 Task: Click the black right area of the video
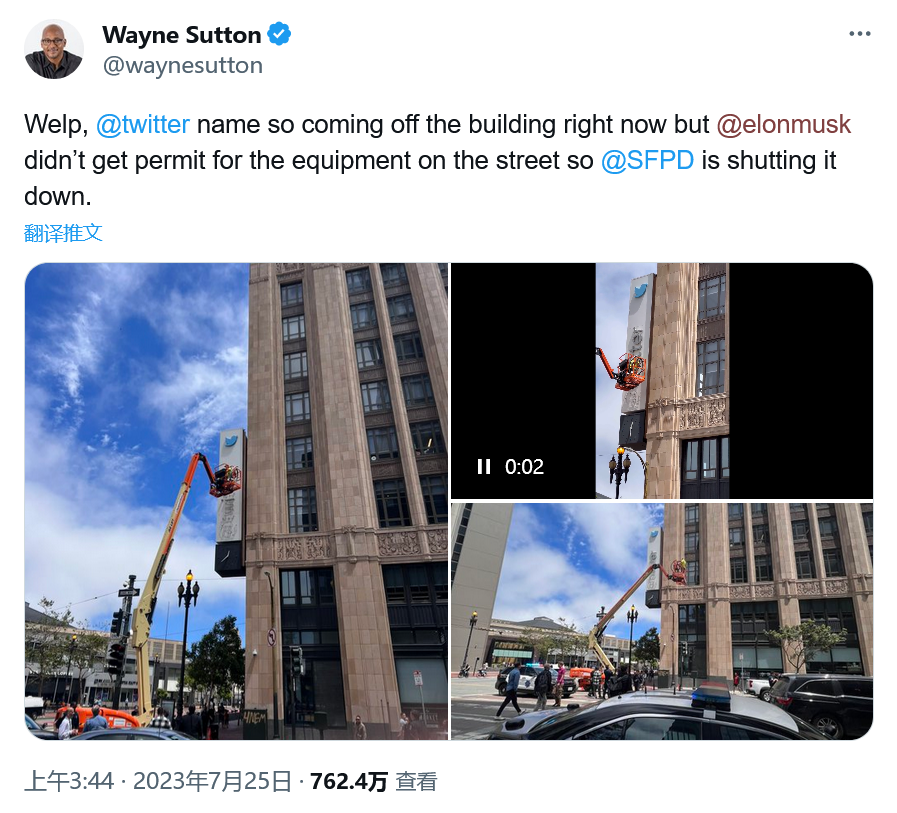pyautogui.click(x=801, y=380)
